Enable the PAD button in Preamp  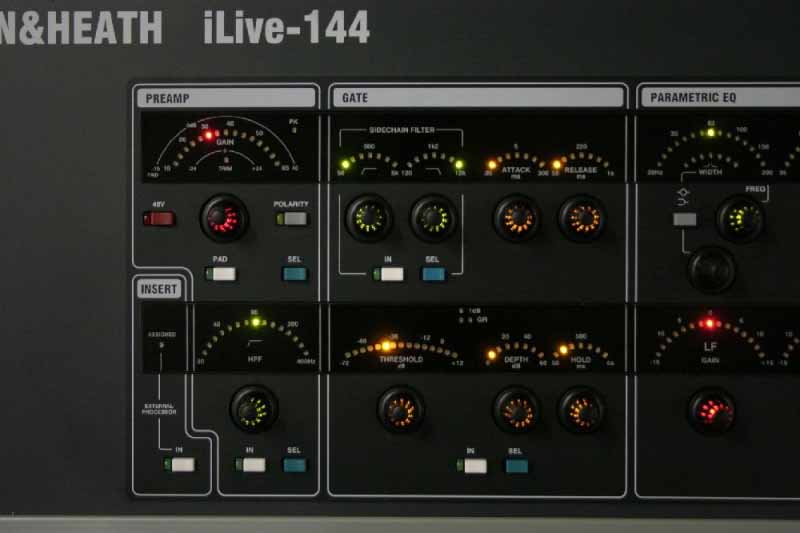click(x=220, y=273)
